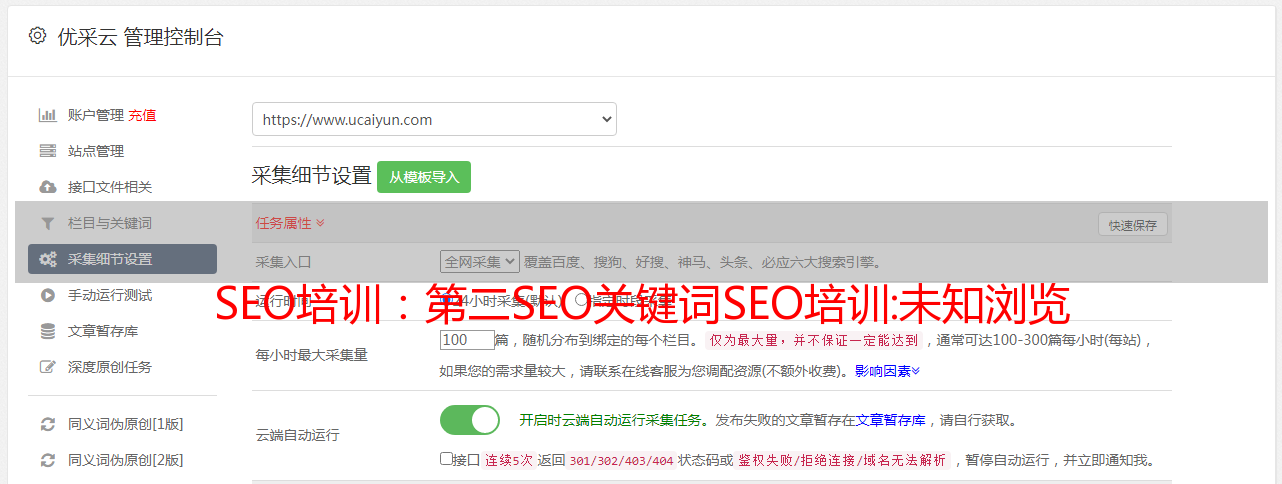Click the cloud upload icon next to 接口文件相关
The height and width of the screenshot is (484, 1282).
click(x=47, y=187)
